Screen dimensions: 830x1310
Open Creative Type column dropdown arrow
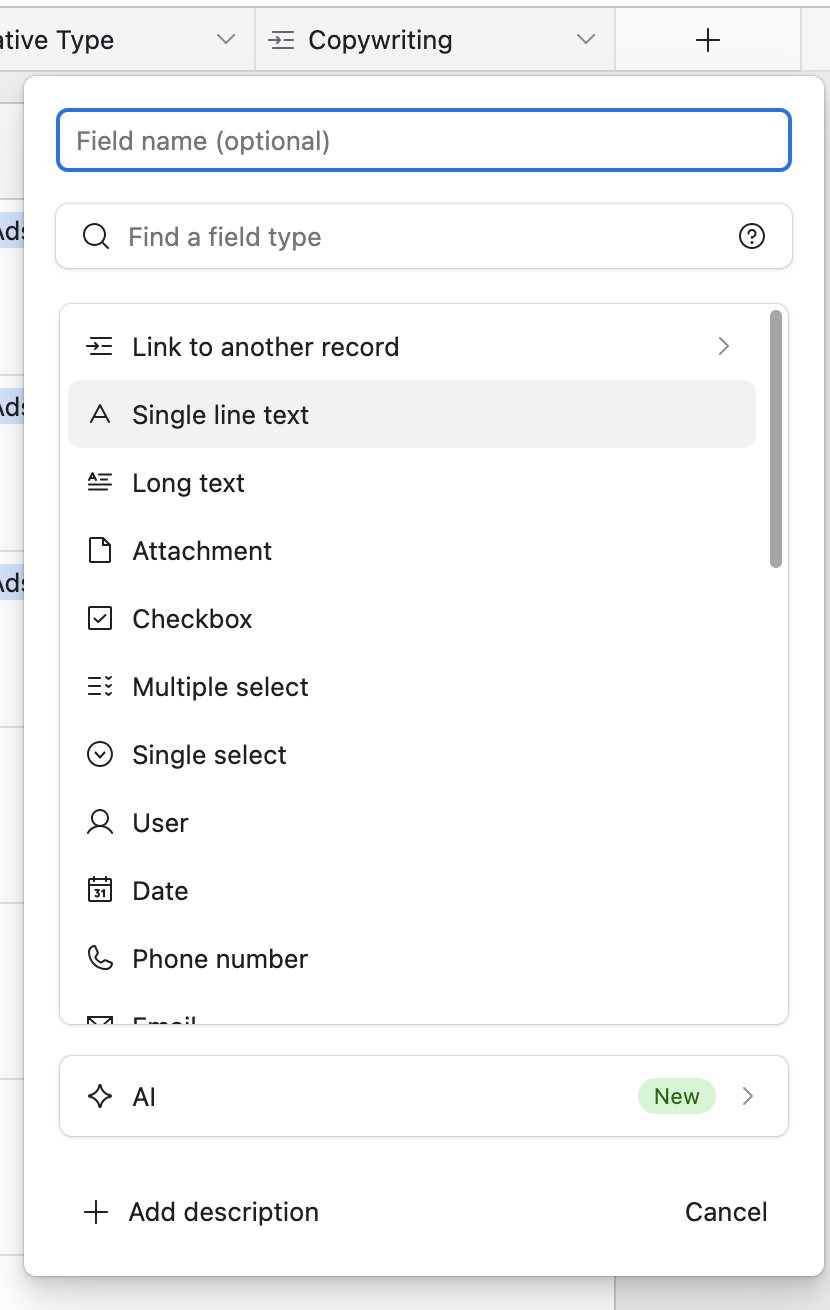pyautogui.click(x=226, y=40)
